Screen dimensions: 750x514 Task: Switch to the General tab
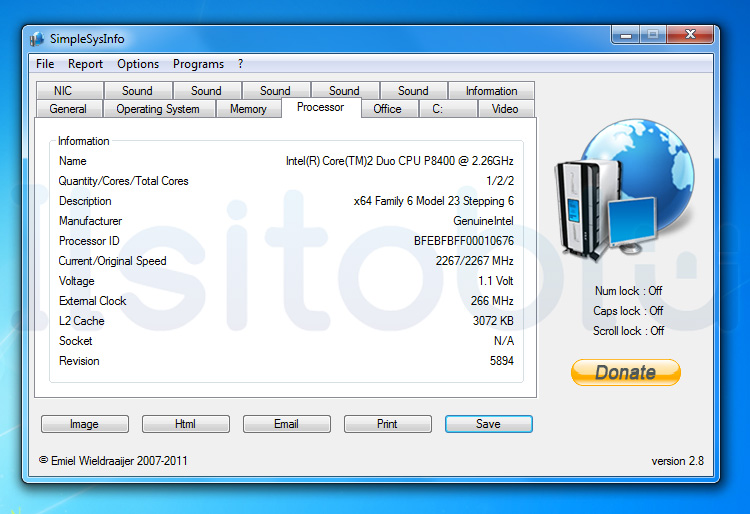69,109
